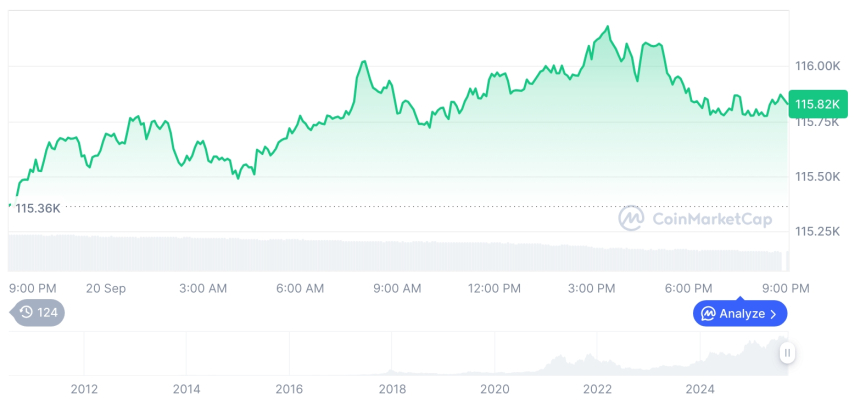Click the 2012 mark on overview timeline
The width and height of the screenshot is (860, 401).
click(x=83, y=389)
